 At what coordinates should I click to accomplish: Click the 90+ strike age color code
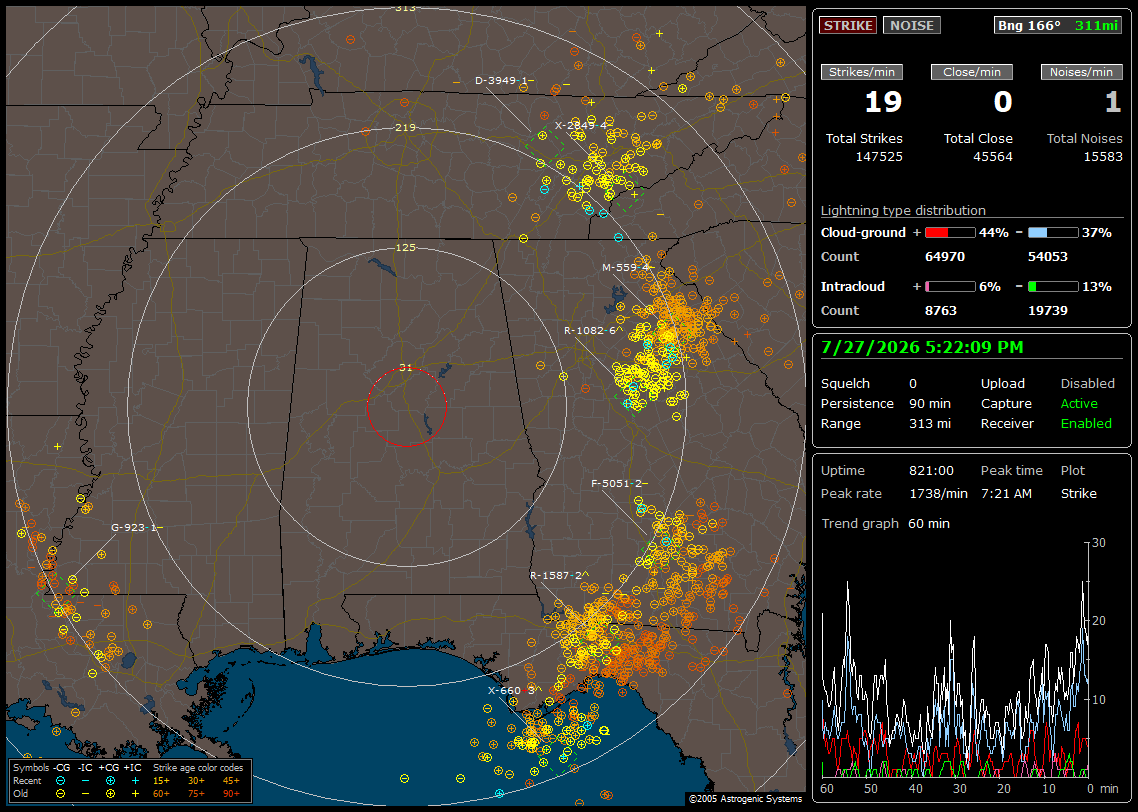231,794
